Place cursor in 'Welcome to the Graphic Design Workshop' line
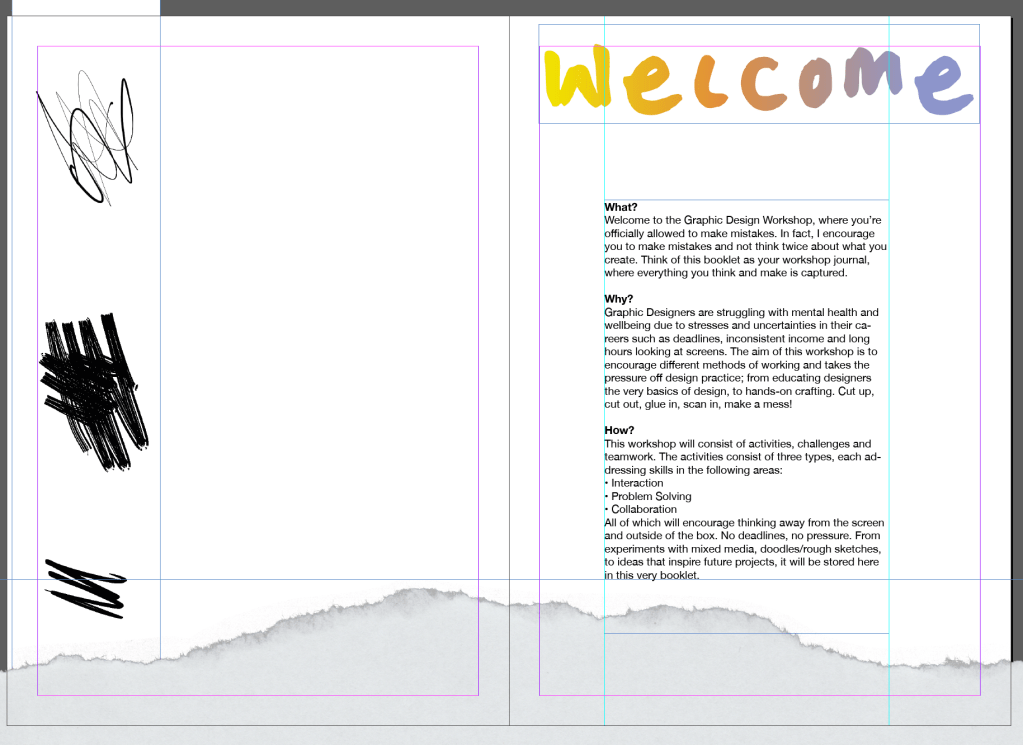Image resolution: width=1023 pixels, height=745 pixels. pos(742,220)
